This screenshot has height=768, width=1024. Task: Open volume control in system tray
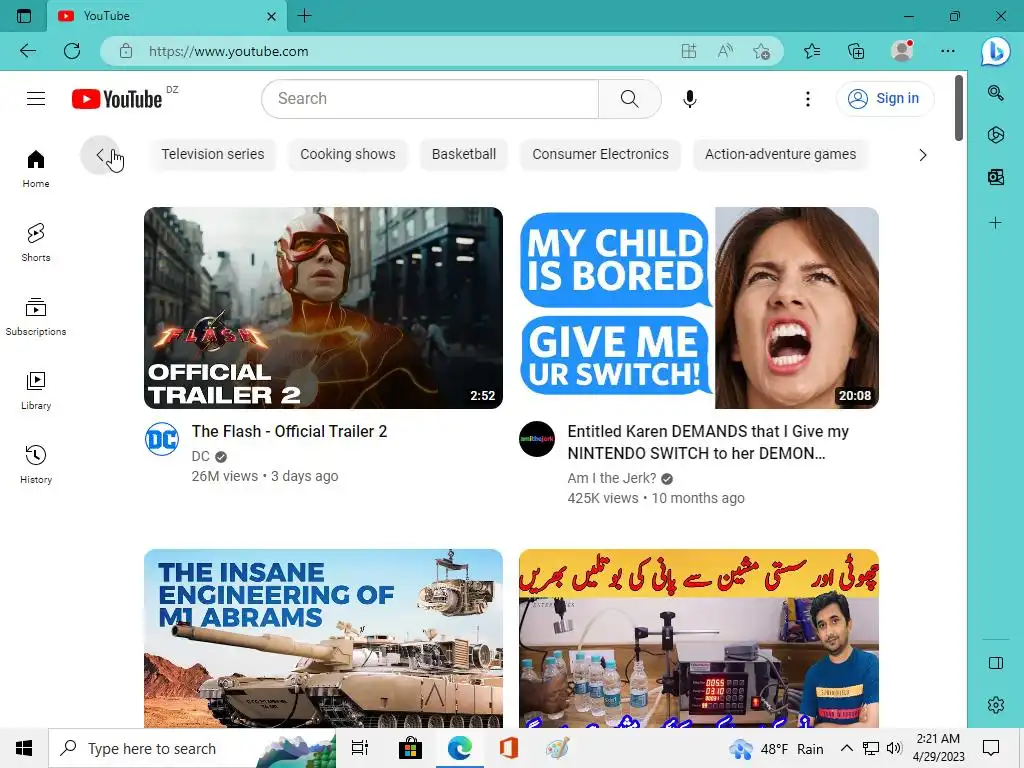pyautogui.click(x=894, y=748)
